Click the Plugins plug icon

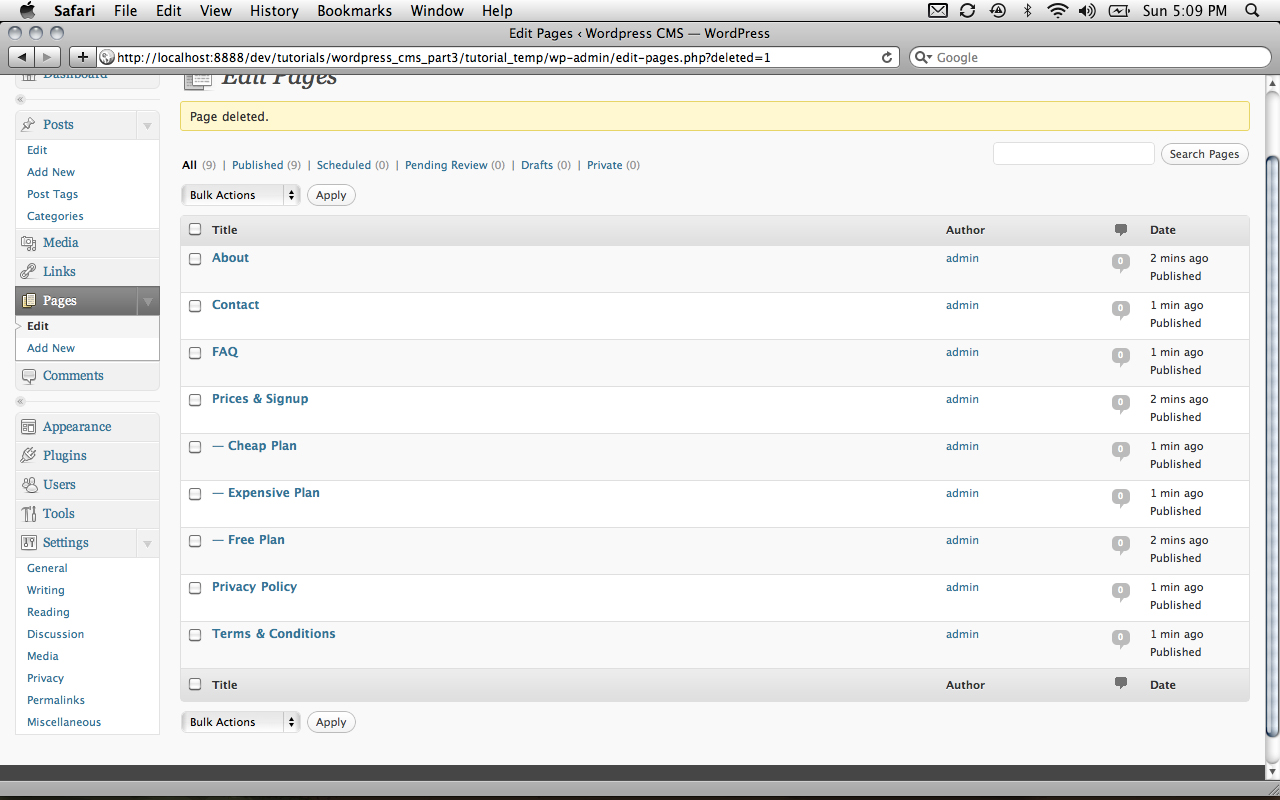tap(29, 456)
